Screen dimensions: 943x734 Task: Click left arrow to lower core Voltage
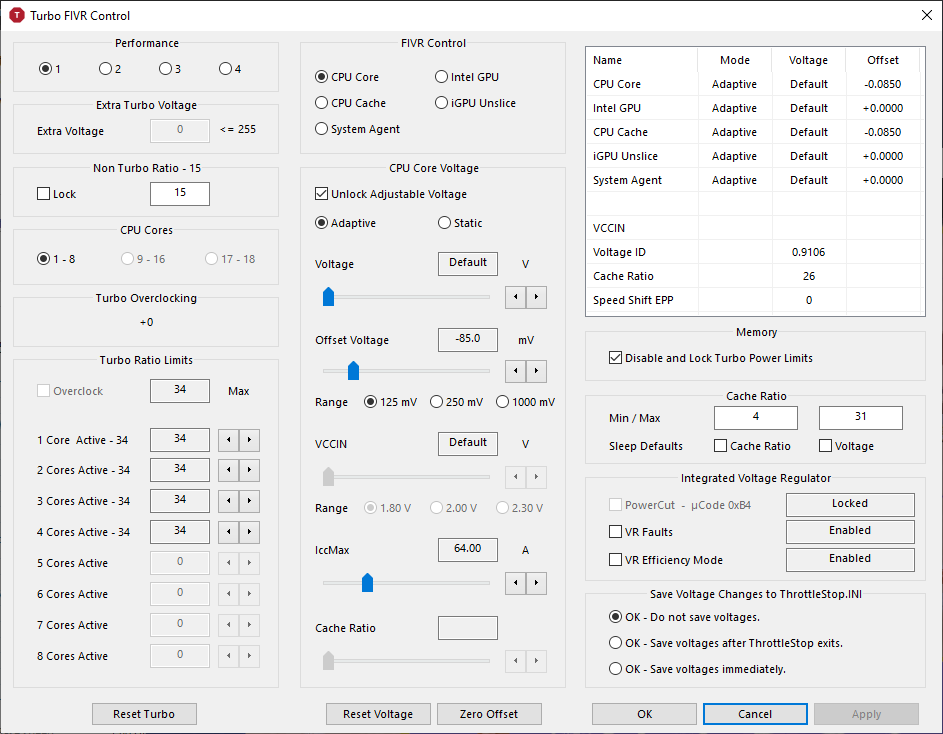pos(515,297)
